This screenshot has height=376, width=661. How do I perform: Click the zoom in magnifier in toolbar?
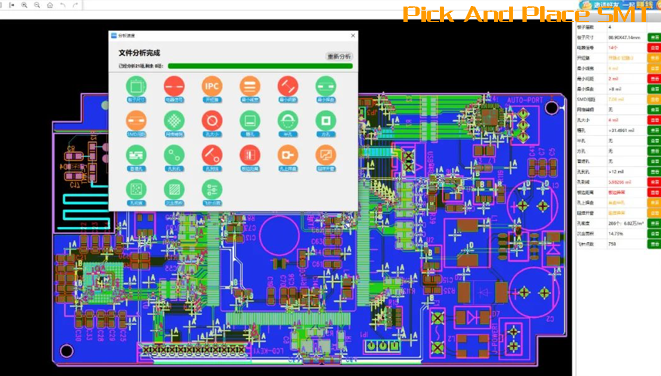[24, 5]
